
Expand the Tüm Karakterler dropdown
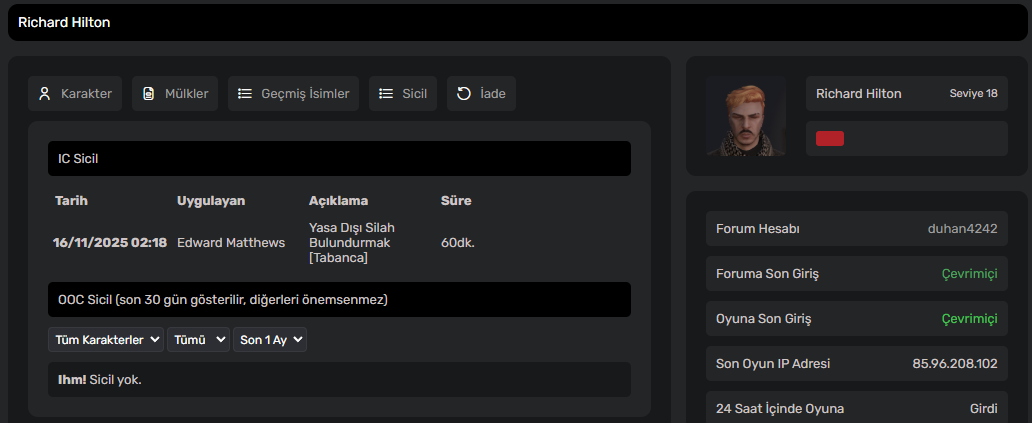(106, 339)
